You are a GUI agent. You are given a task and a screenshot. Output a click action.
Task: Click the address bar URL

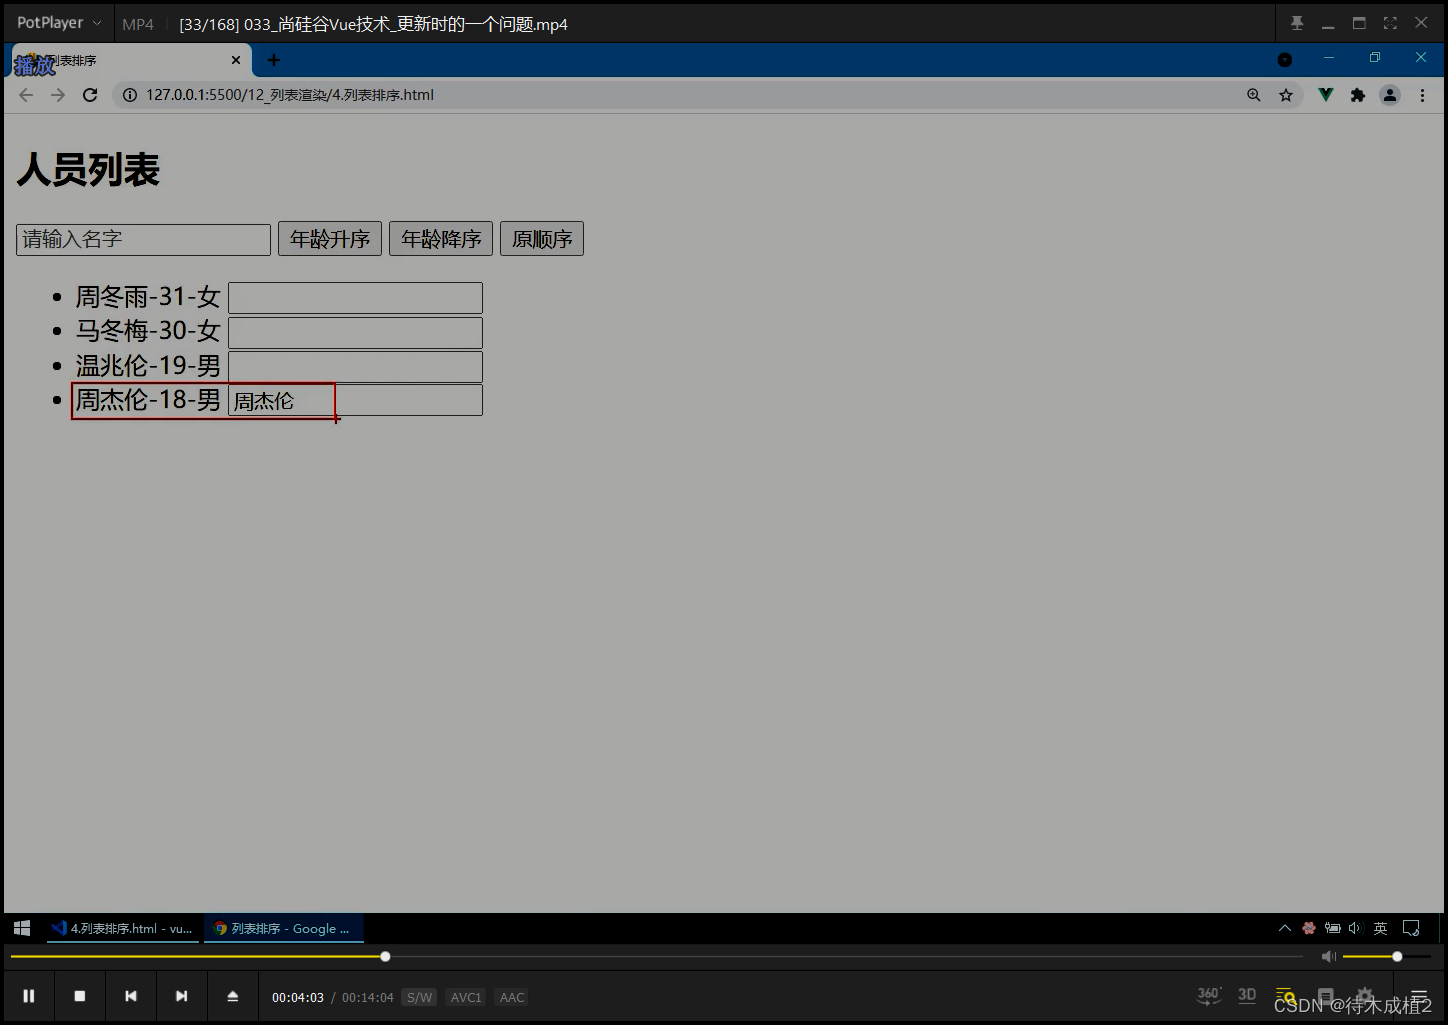(290, 95)
